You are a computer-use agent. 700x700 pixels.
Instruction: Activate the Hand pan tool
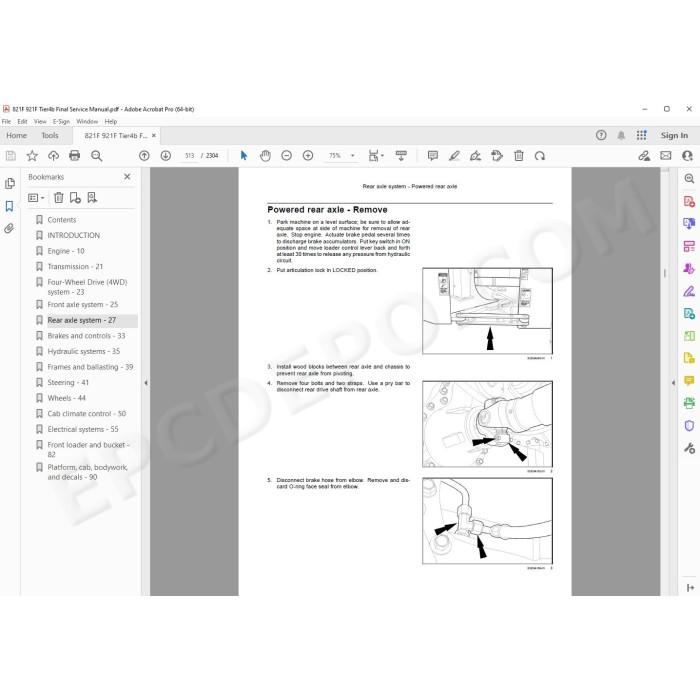click(x=265, y=156)
